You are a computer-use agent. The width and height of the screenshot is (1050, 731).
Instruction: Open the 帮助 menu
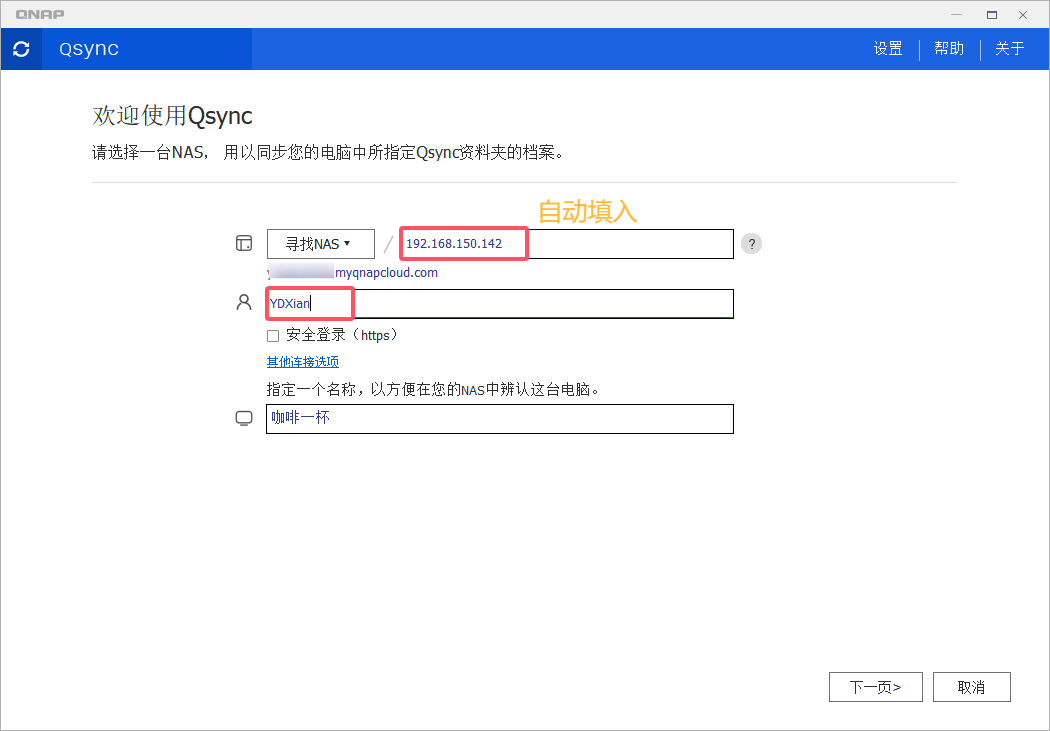[x=949, y=49]
